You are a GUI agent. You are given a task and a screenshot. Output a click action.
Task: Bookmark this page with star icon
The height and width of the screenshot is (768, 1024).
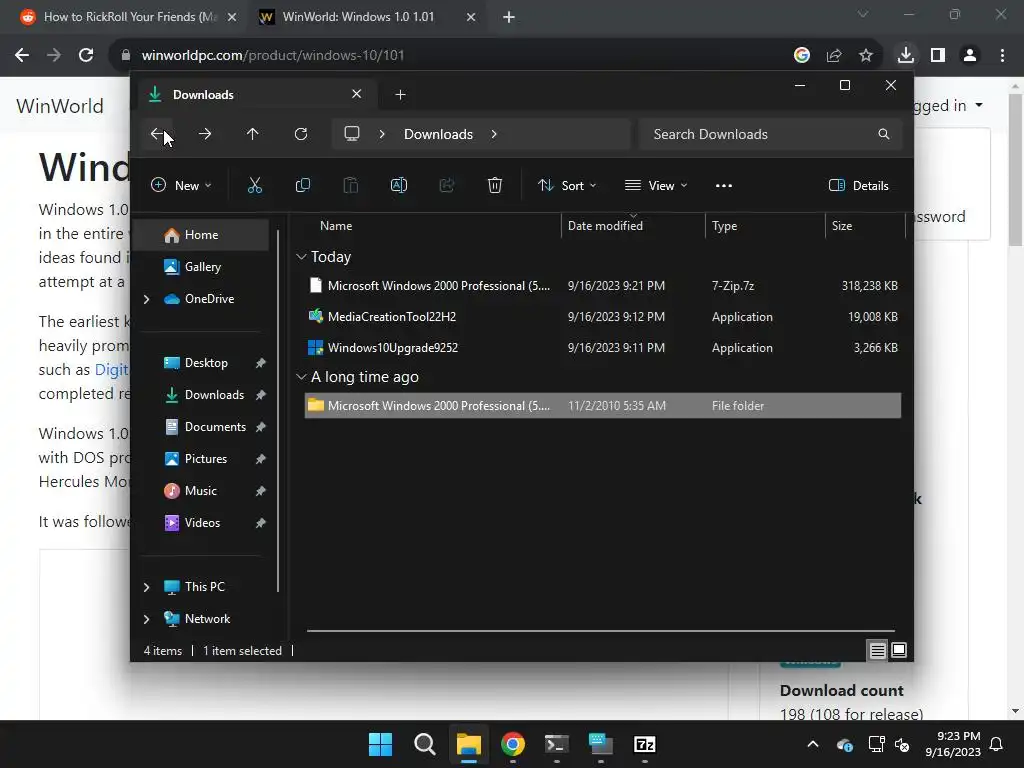pyautogui.click(x=866, y=56)
